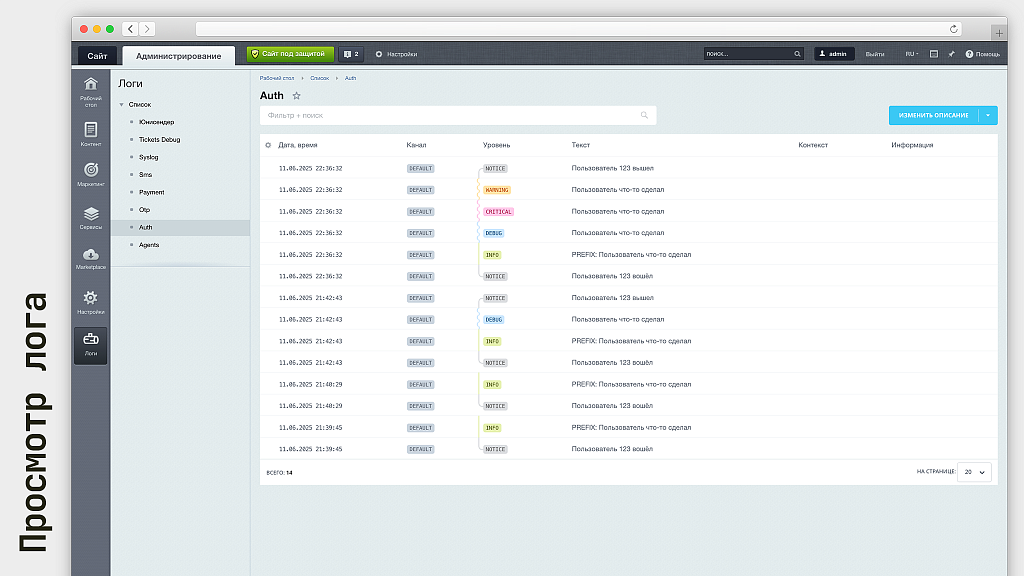Open the Рабочий стол sidebar section
The image size is (1024, 576).
[90, 90]
